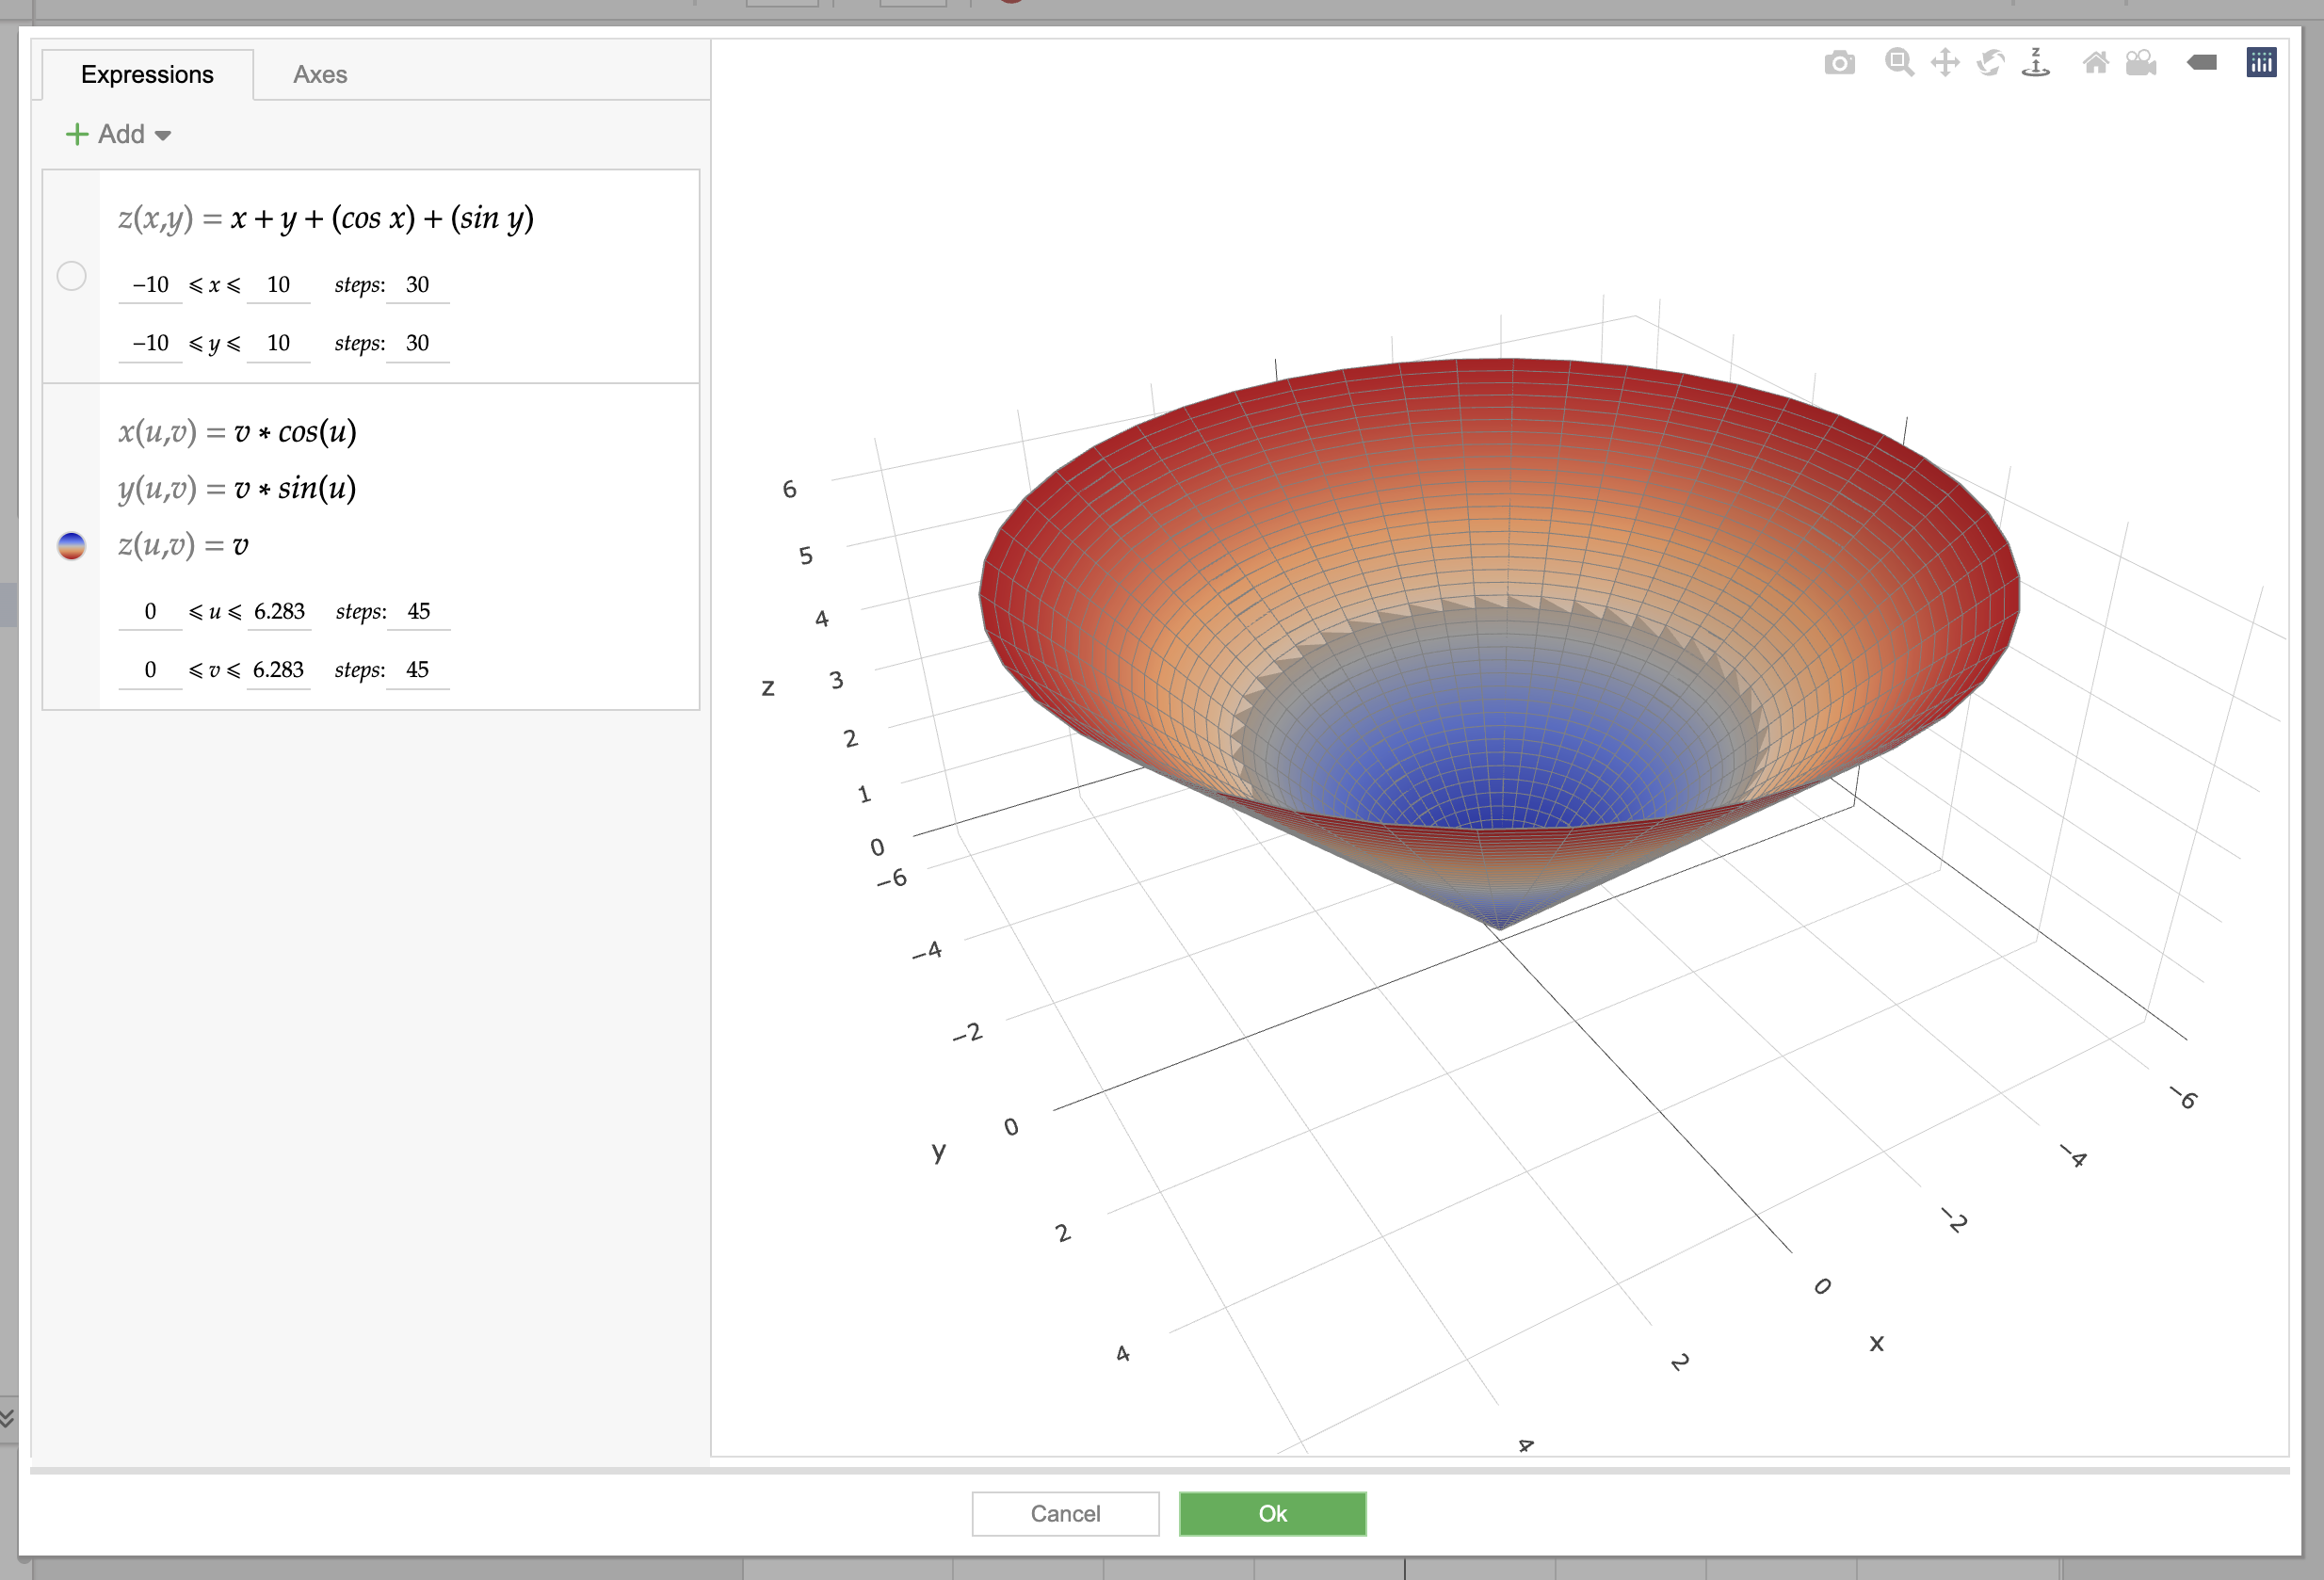Click the Cancel button
The image size is (2324, 1580).
coord(1065,1514)
